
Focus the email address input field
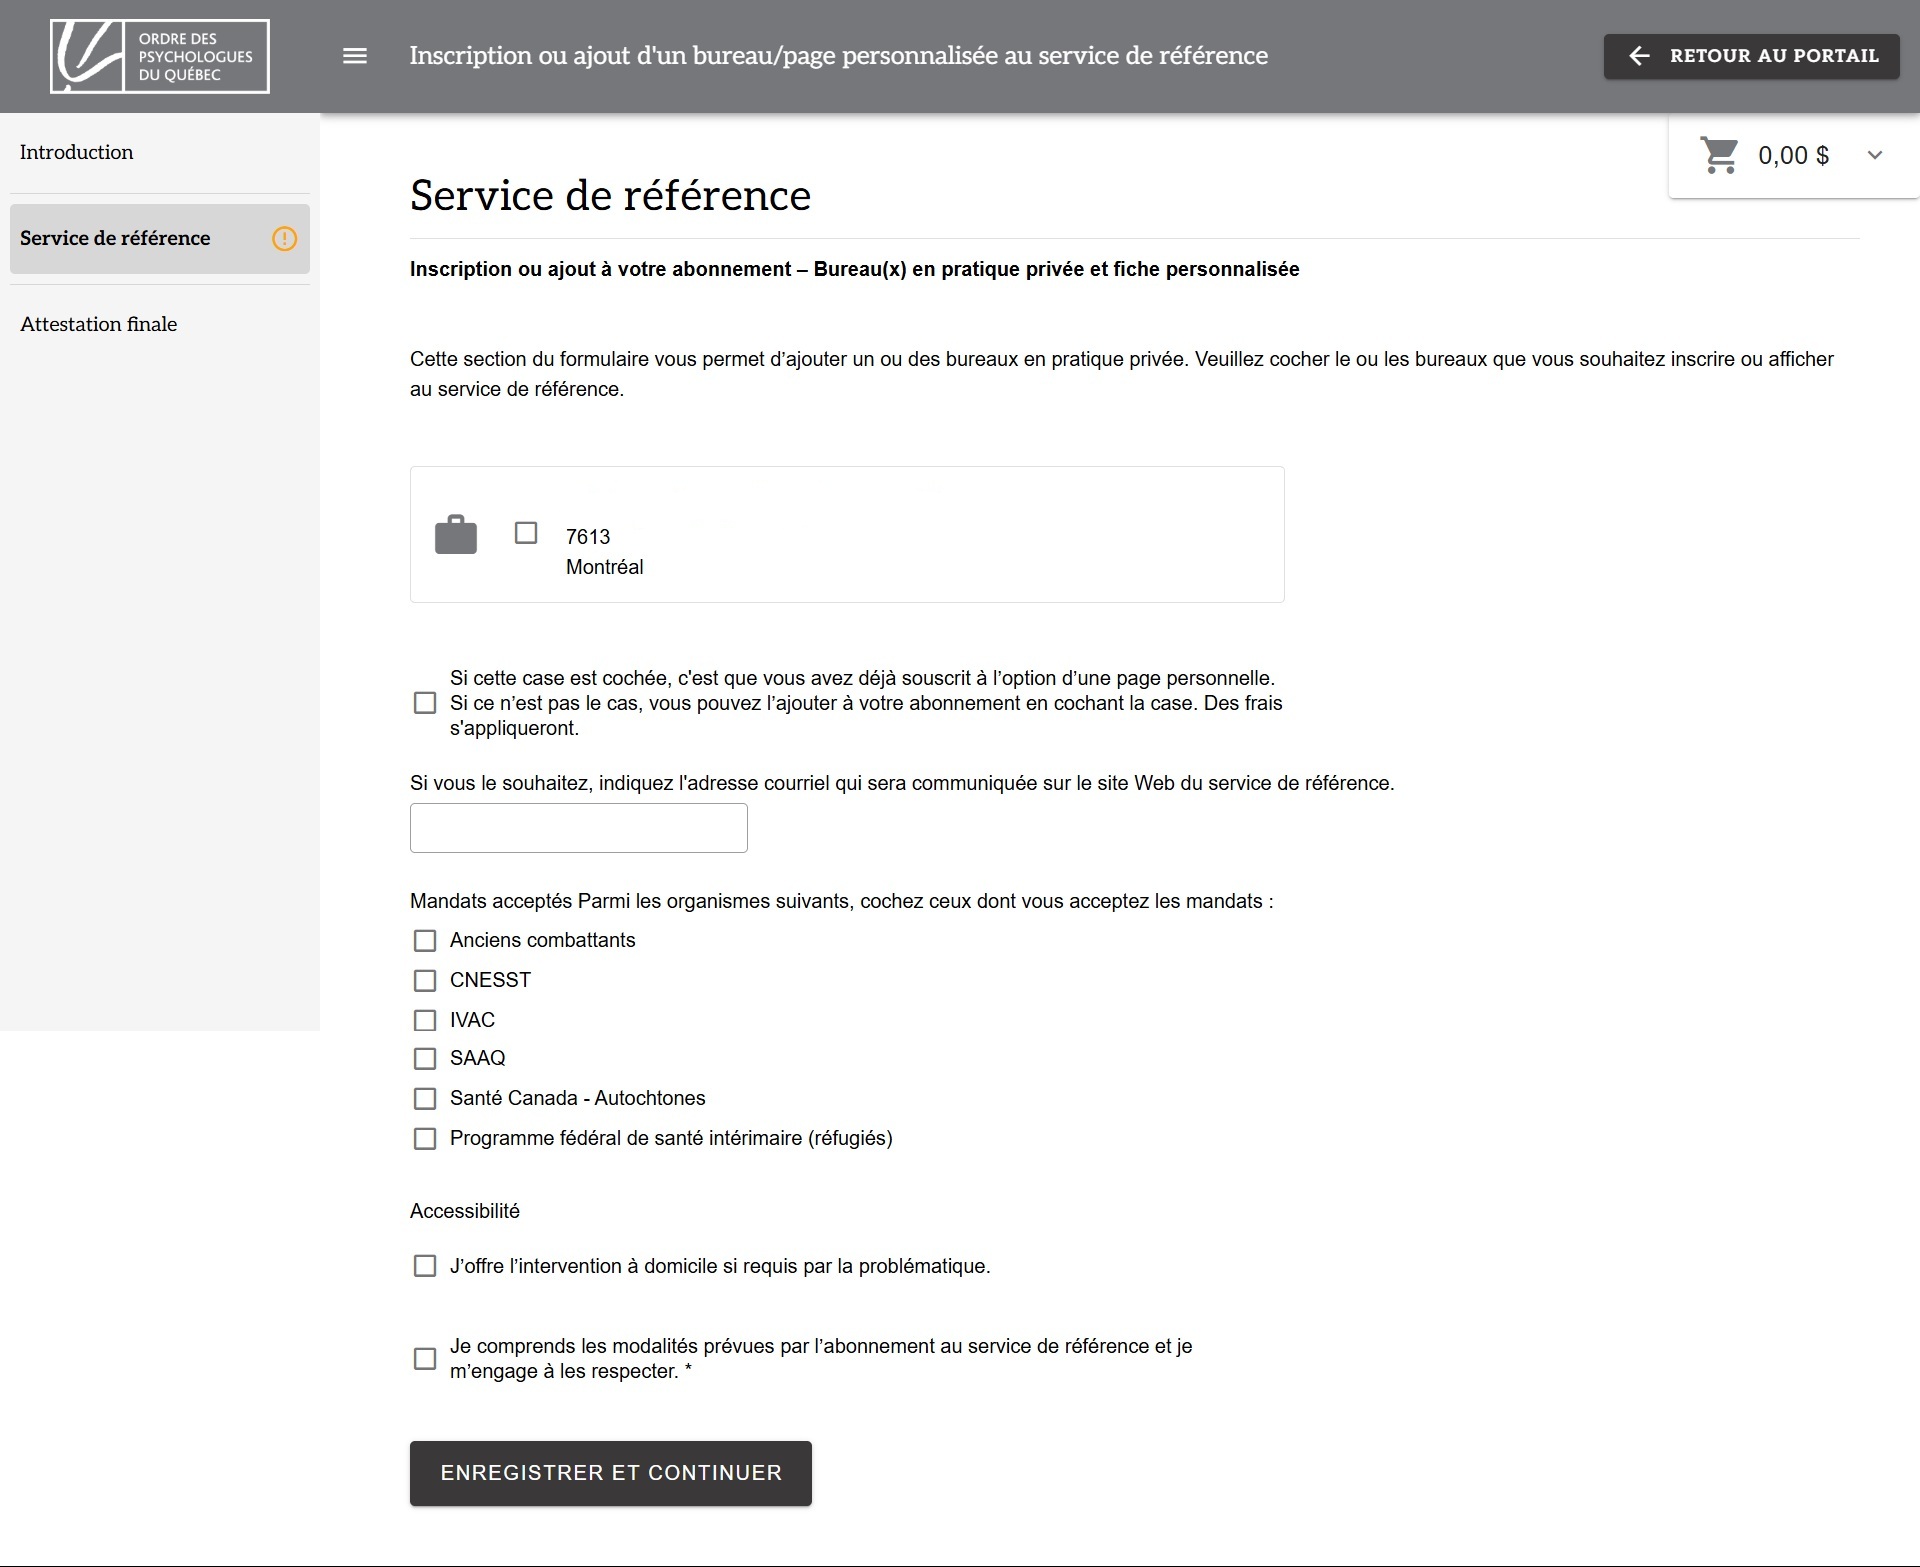[579, 828]
